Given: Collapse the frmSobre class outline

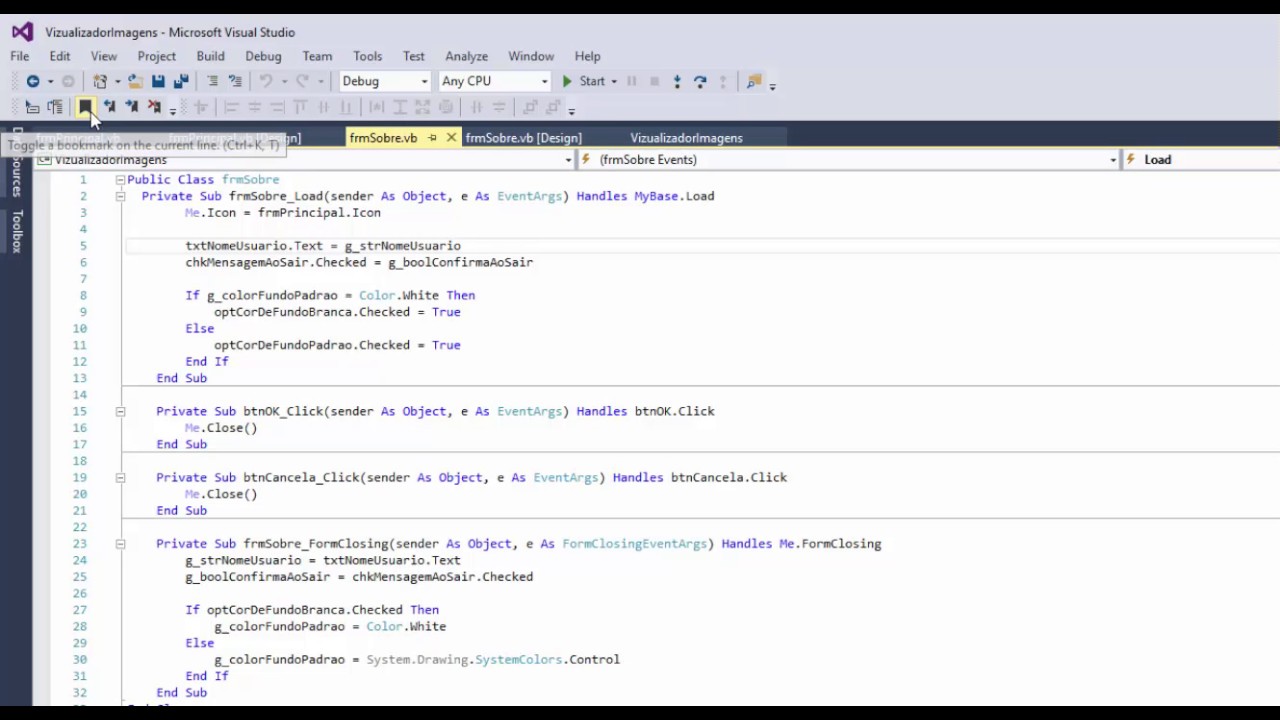Looking at the screenshot, I should click(x=120, y=180).
